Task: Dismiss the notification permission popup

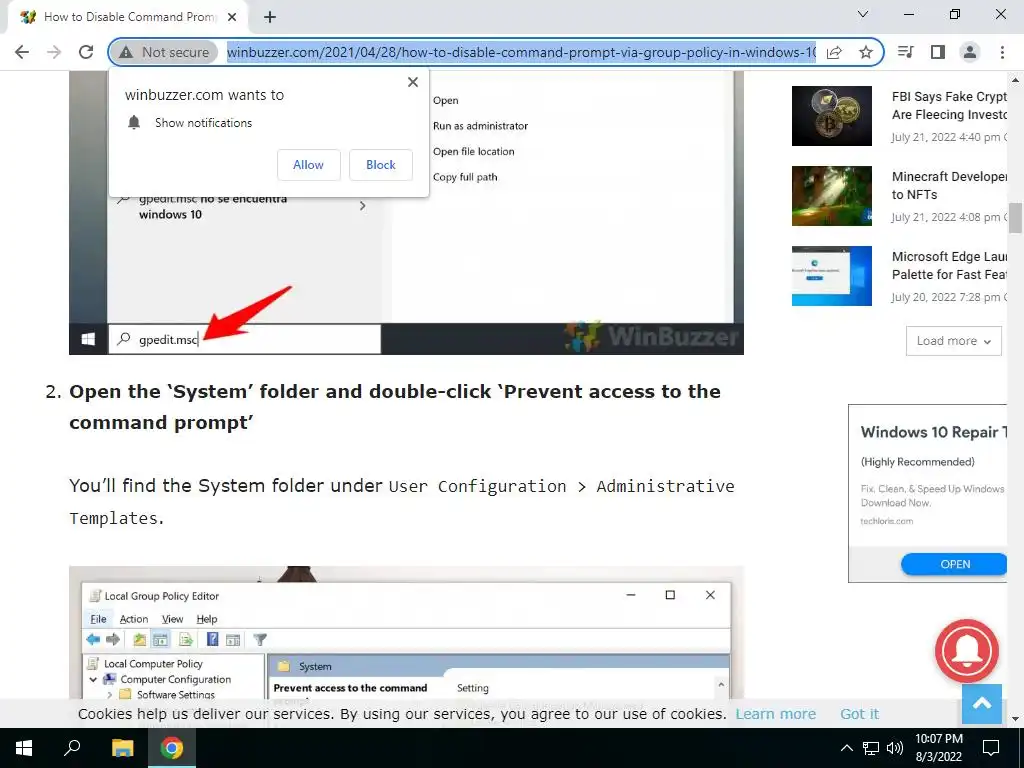Action: [x=413, y=82]
